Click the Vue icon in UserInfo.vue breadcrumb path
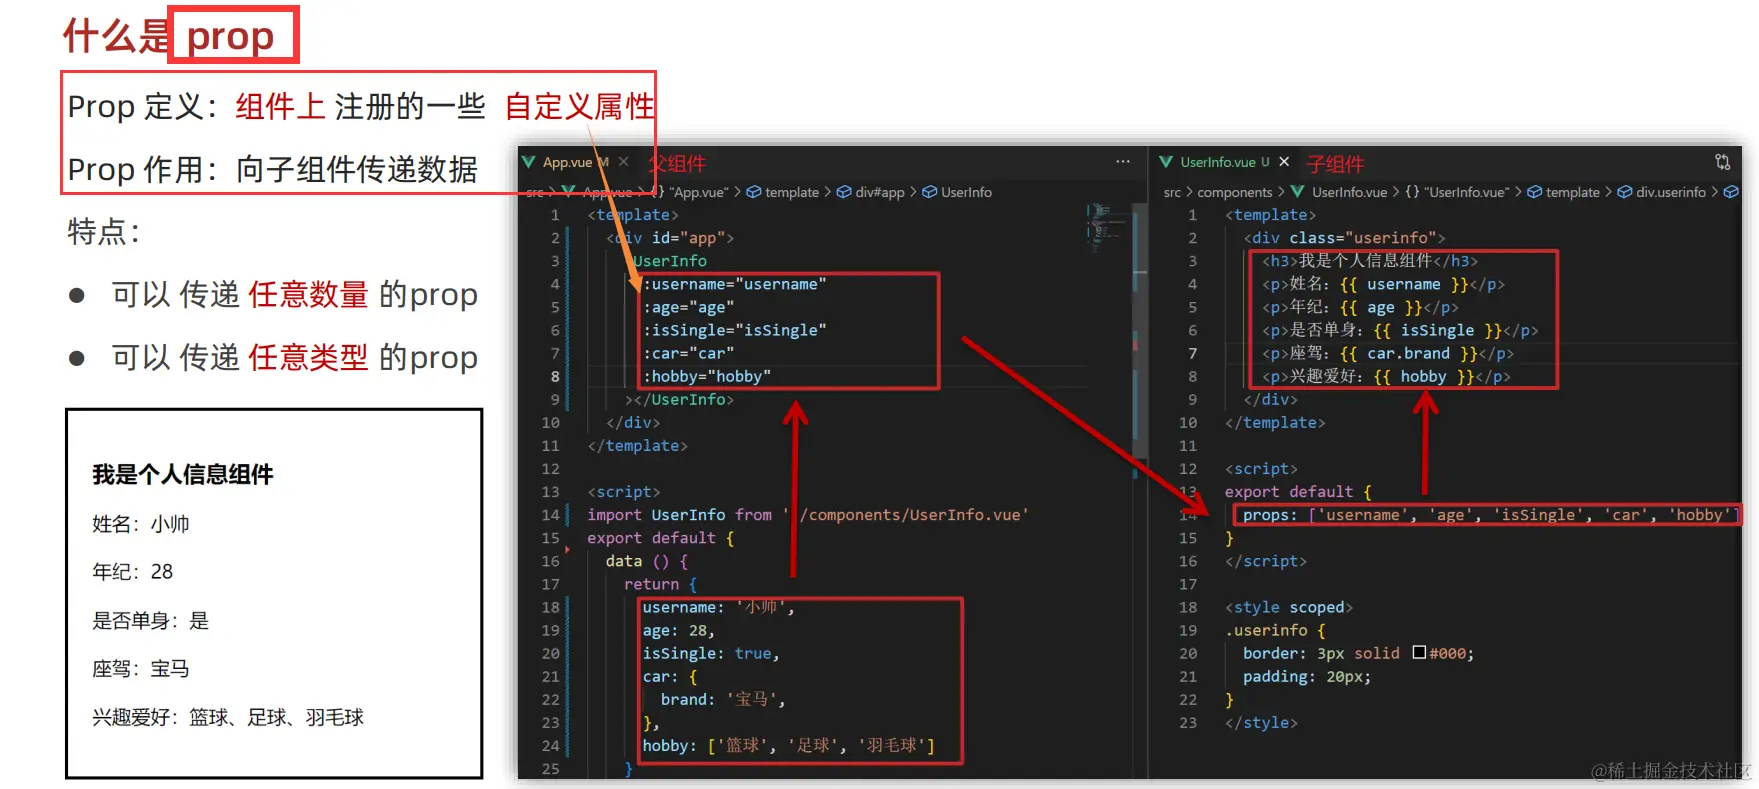Screen dimensions: 1759x789 point(1298,192)
